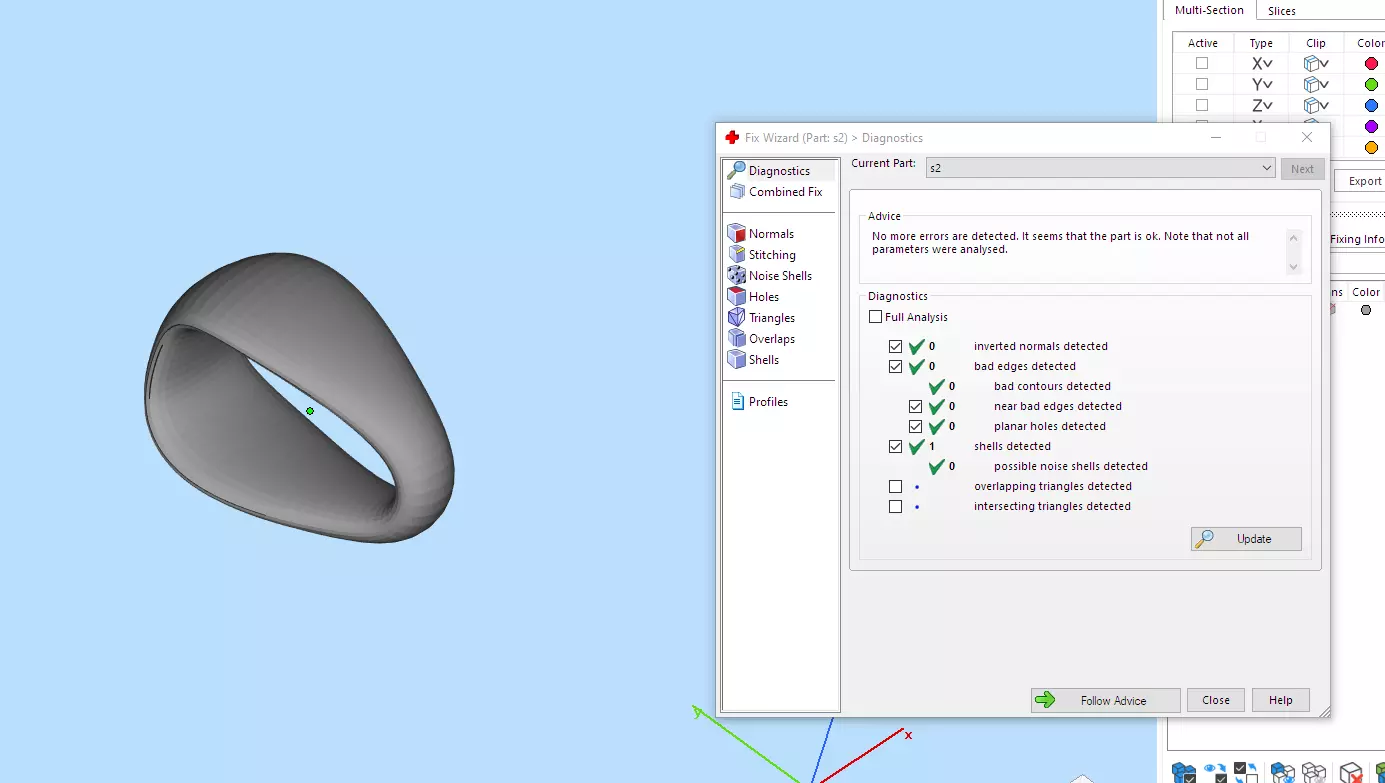Click red color swatch for X section
The image size is (1385, 783).
coord(1371,63)
